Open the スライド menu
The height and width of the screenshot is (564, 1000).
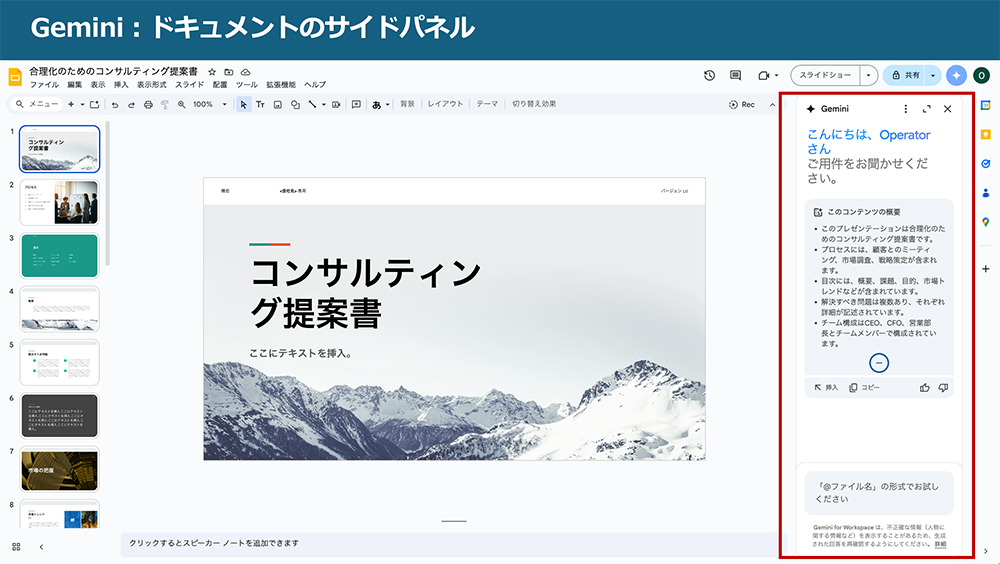pyautogui.click(x=189, y=85)
